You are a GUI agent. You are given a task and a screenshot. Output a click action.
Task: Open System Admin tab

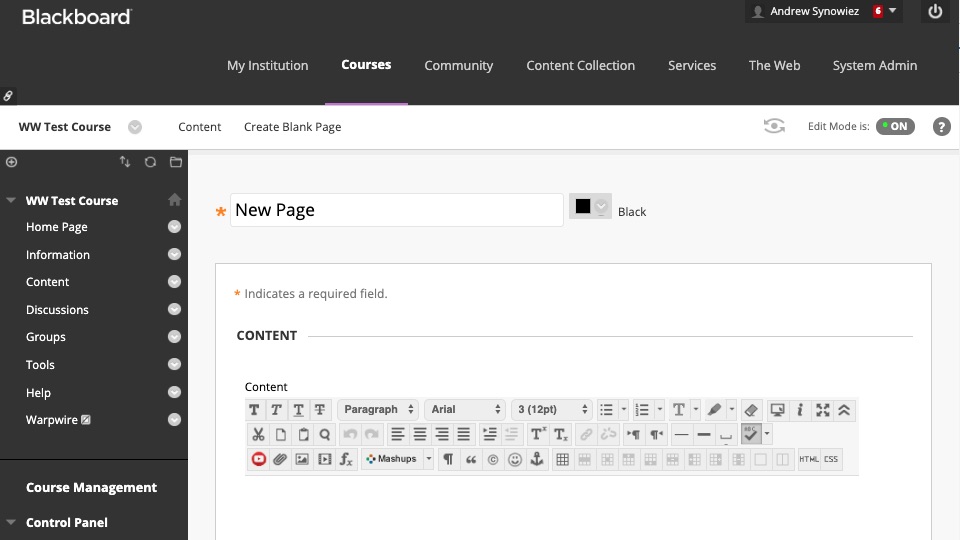point(874,66)
